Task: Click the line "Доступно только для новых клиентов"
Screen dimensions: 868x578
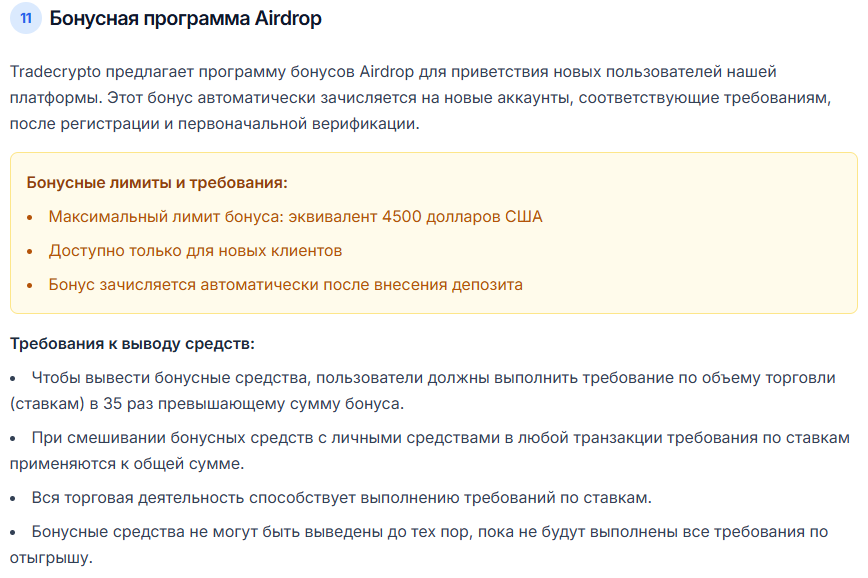Action: (195, 250)
